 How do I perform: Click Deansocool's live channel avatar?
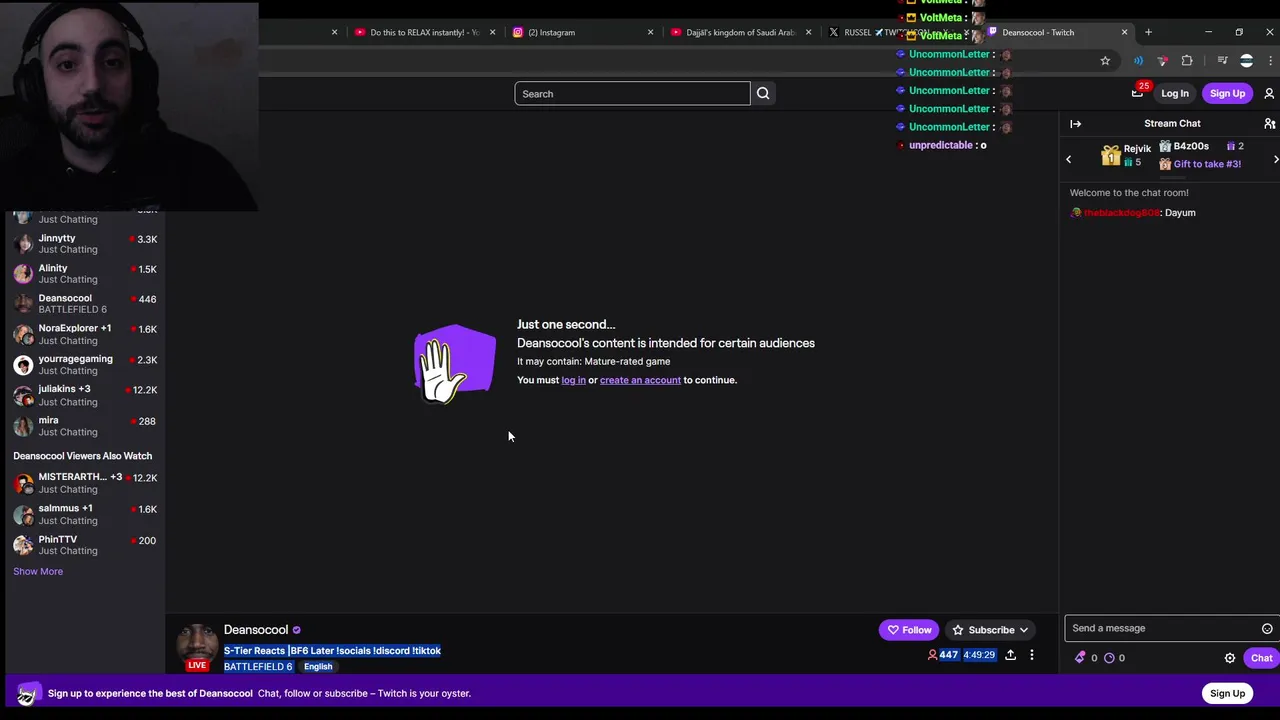click(197, 647)
